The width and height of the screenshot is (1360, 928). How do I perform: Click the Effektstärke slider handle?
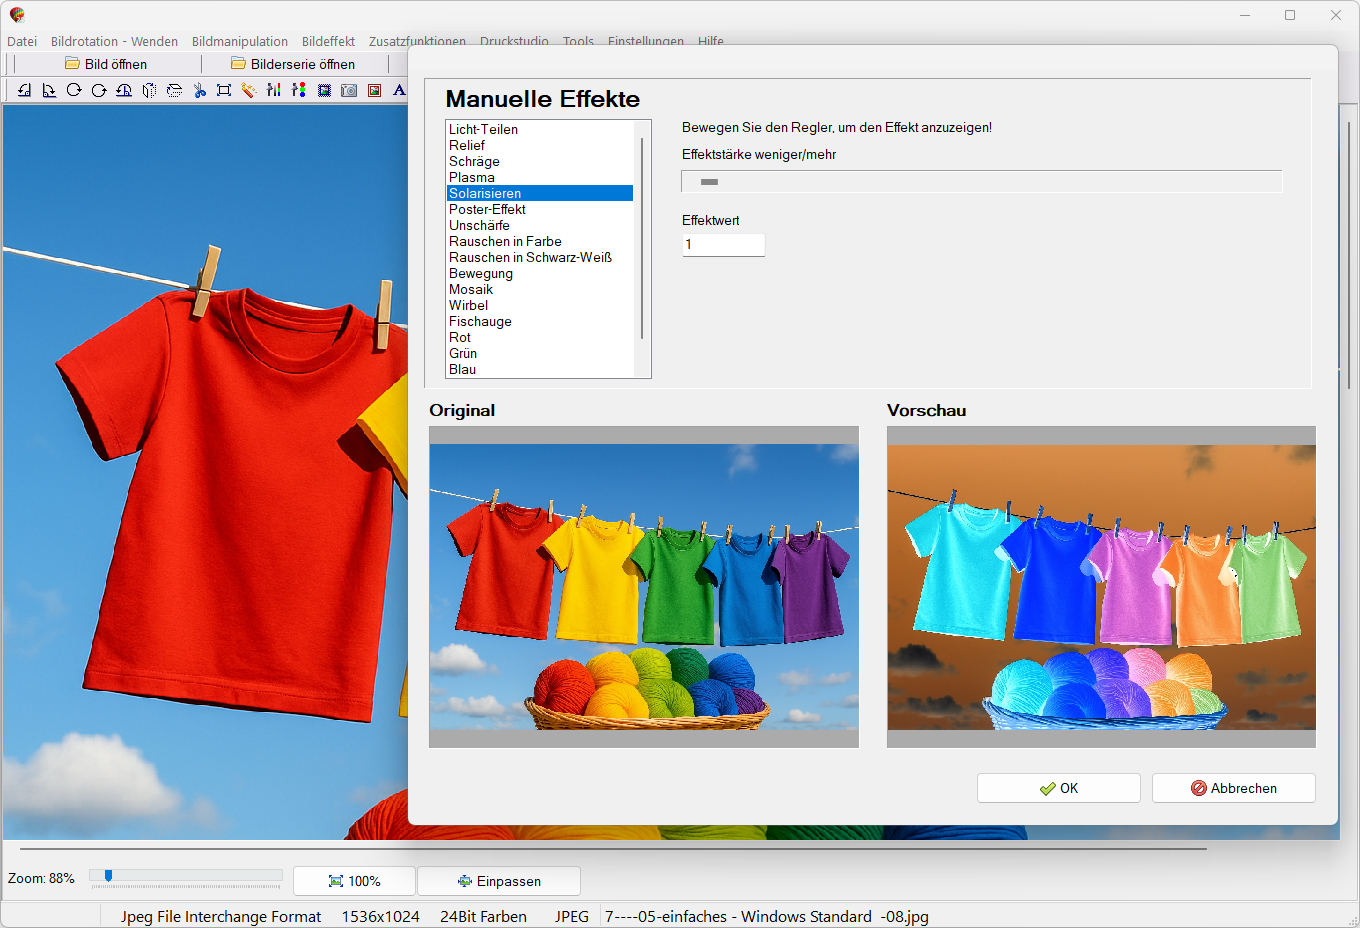click(x=709, y=182)
